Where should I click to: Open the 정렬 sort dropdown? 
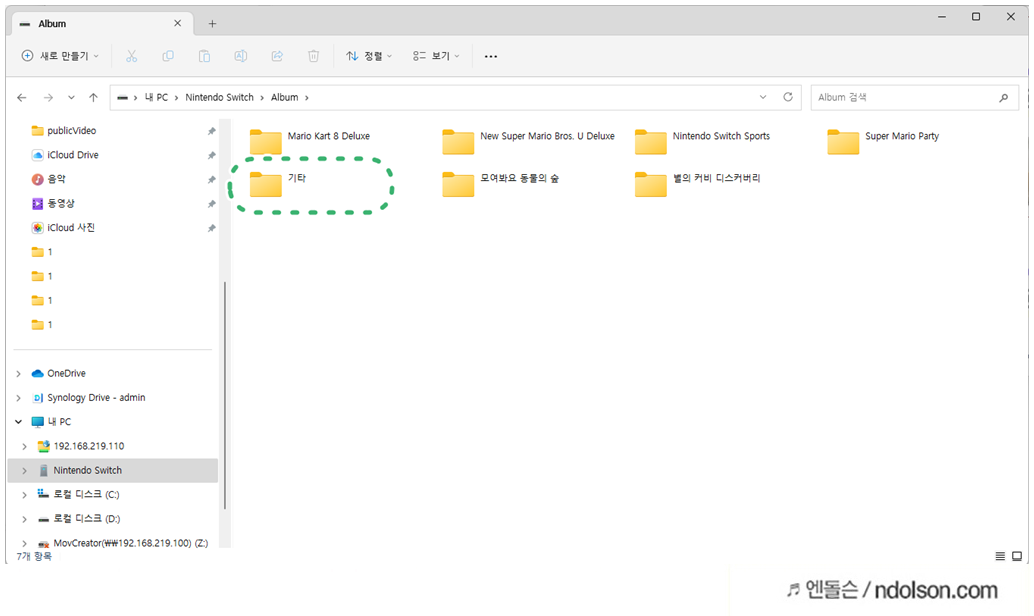(x=369, y=56)
